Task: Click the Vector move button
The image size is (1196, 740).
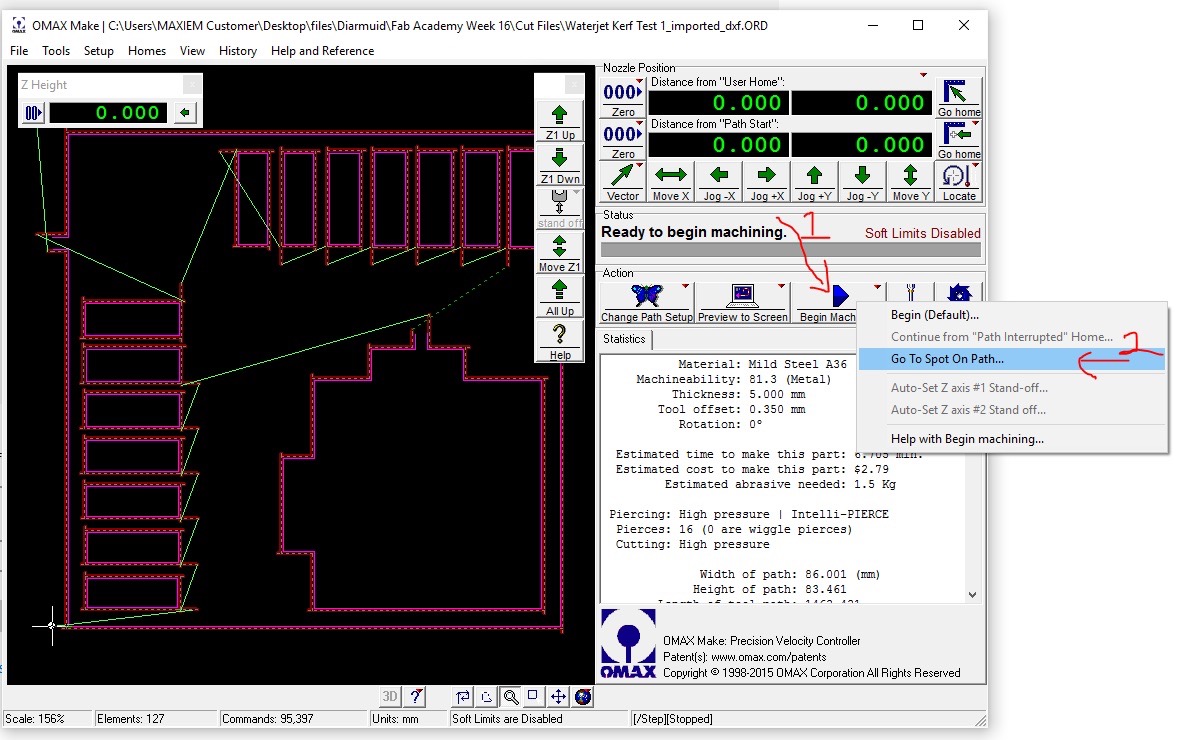Action: click(622, 182)
